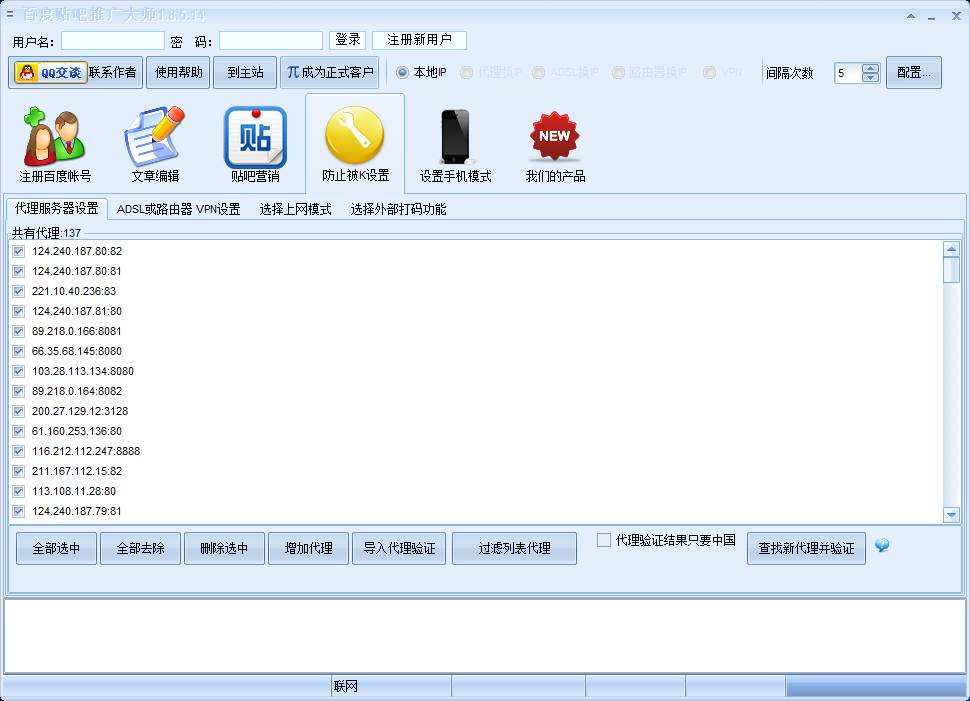The height and width of the screenshot is (701, 970).
Task: Decrease the 间隔次数 spinner value
Action: 870,77
